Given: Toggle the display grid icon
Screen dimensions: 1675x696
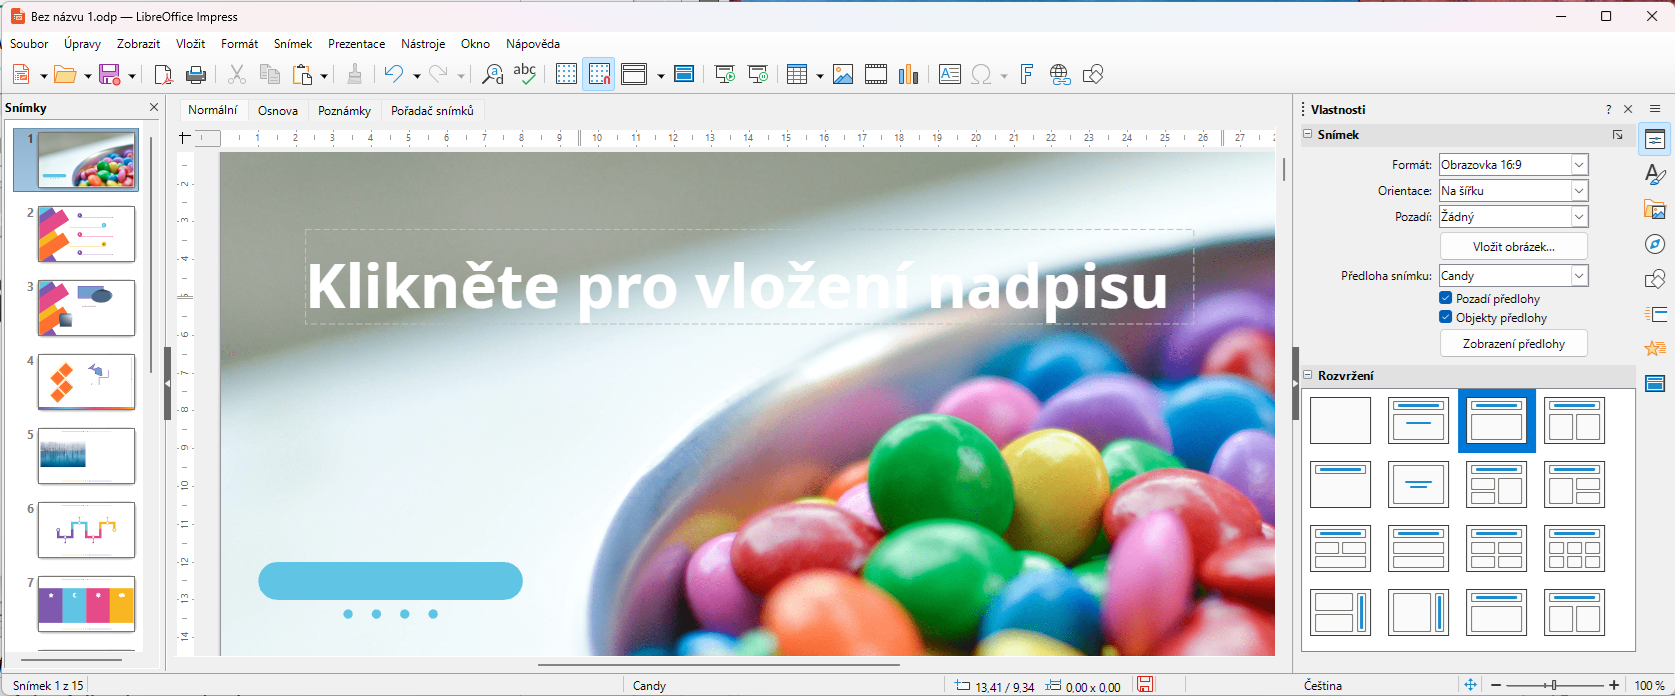Looking at the screenshot, I should pos(566,74).
